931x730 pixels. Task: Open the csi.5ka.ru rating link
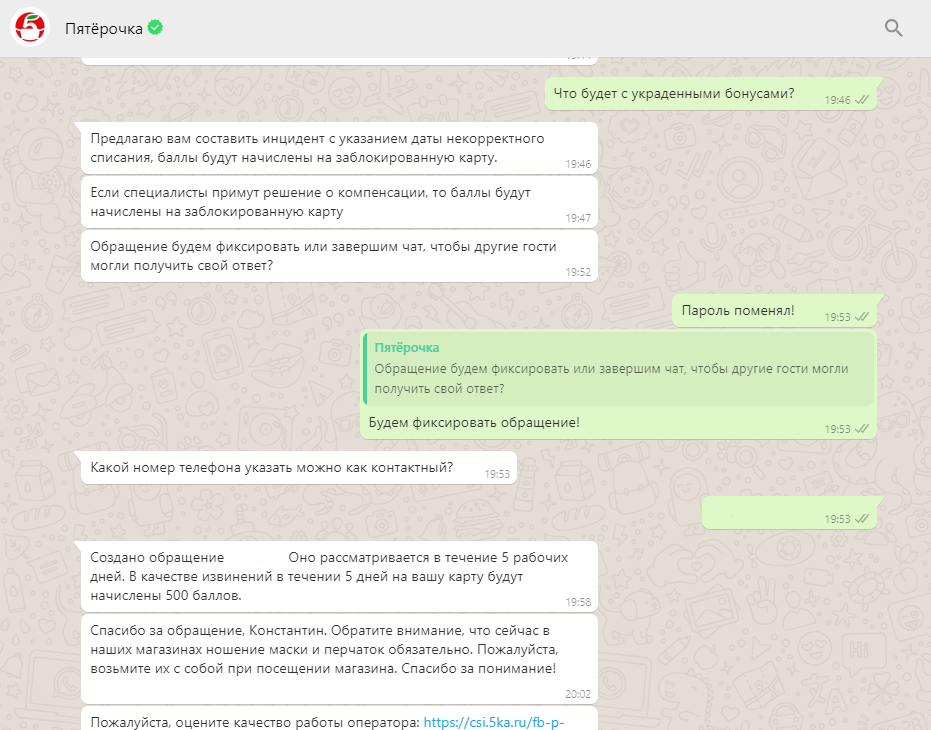496,721
